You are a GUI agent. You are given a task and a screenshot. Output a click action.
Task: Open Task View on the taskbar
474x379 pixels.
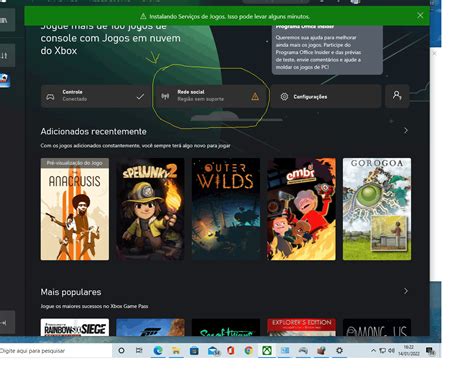(139, 351)
